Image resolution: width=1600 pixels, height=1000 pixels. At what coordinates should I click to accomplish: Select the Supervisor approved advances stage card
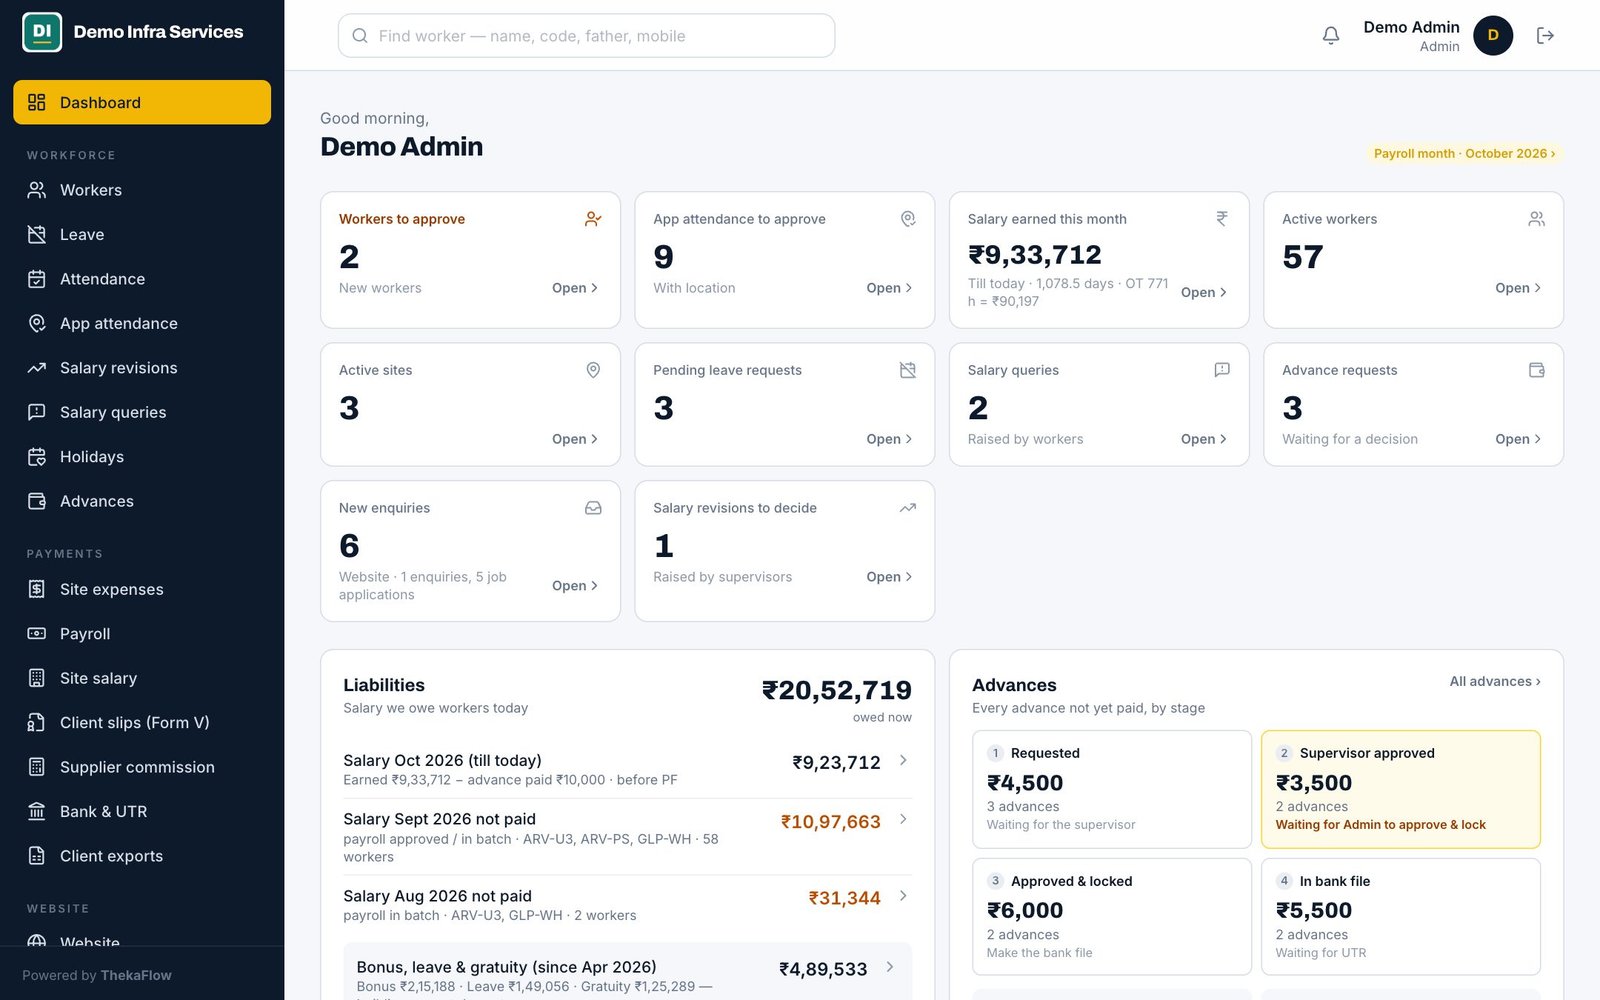1400,789
